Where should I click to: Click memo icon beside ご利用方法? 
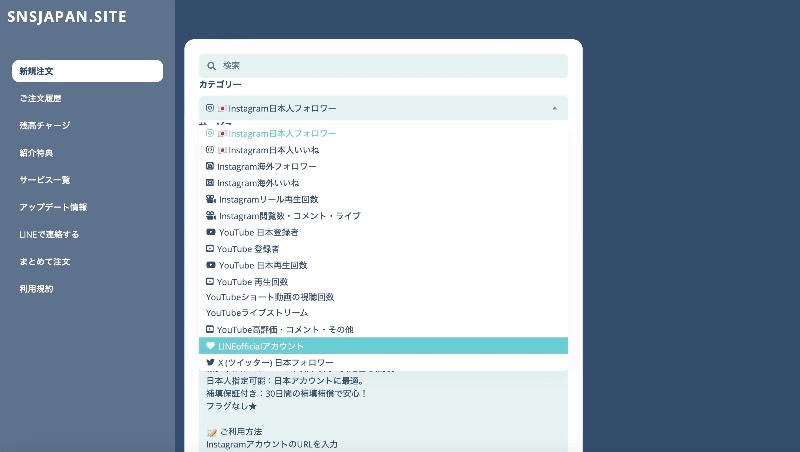(212, 432)
